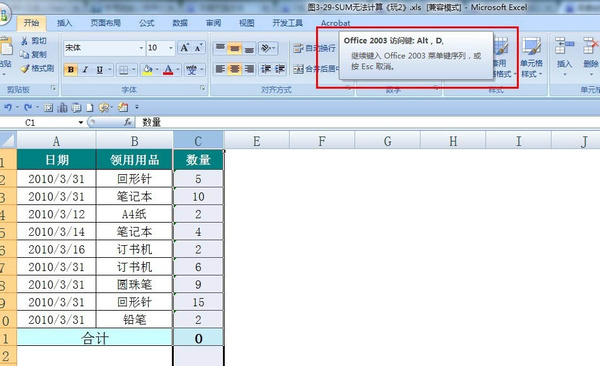600x366 pixels.
Task: Toggle Italic formatting
Action: pos(85,70)
